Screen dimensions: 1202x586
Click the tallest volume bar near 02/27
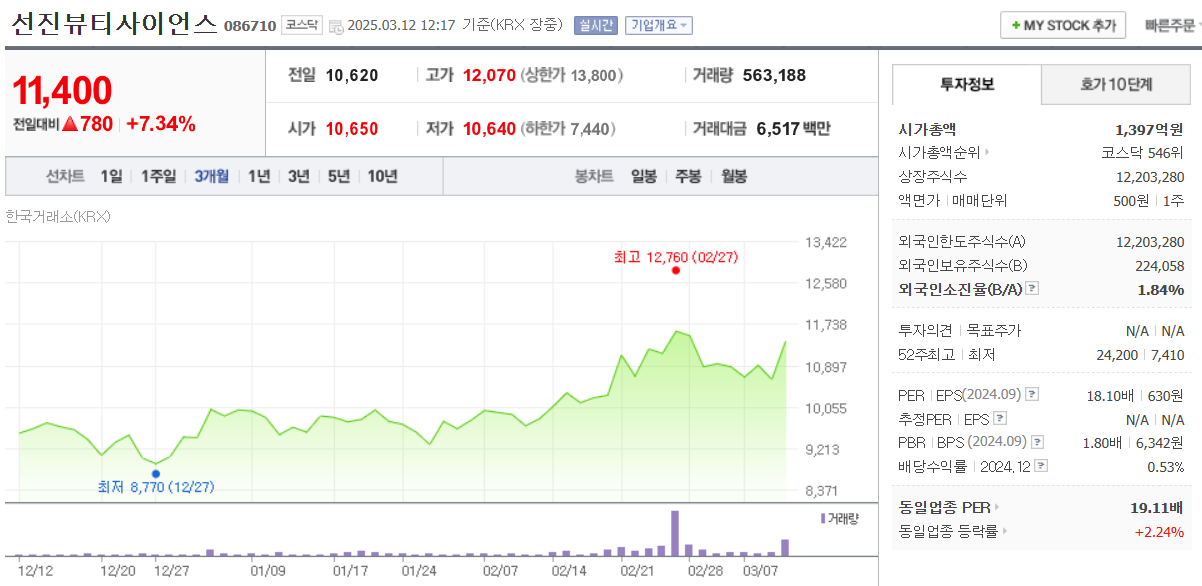click(x=675, y=533)
